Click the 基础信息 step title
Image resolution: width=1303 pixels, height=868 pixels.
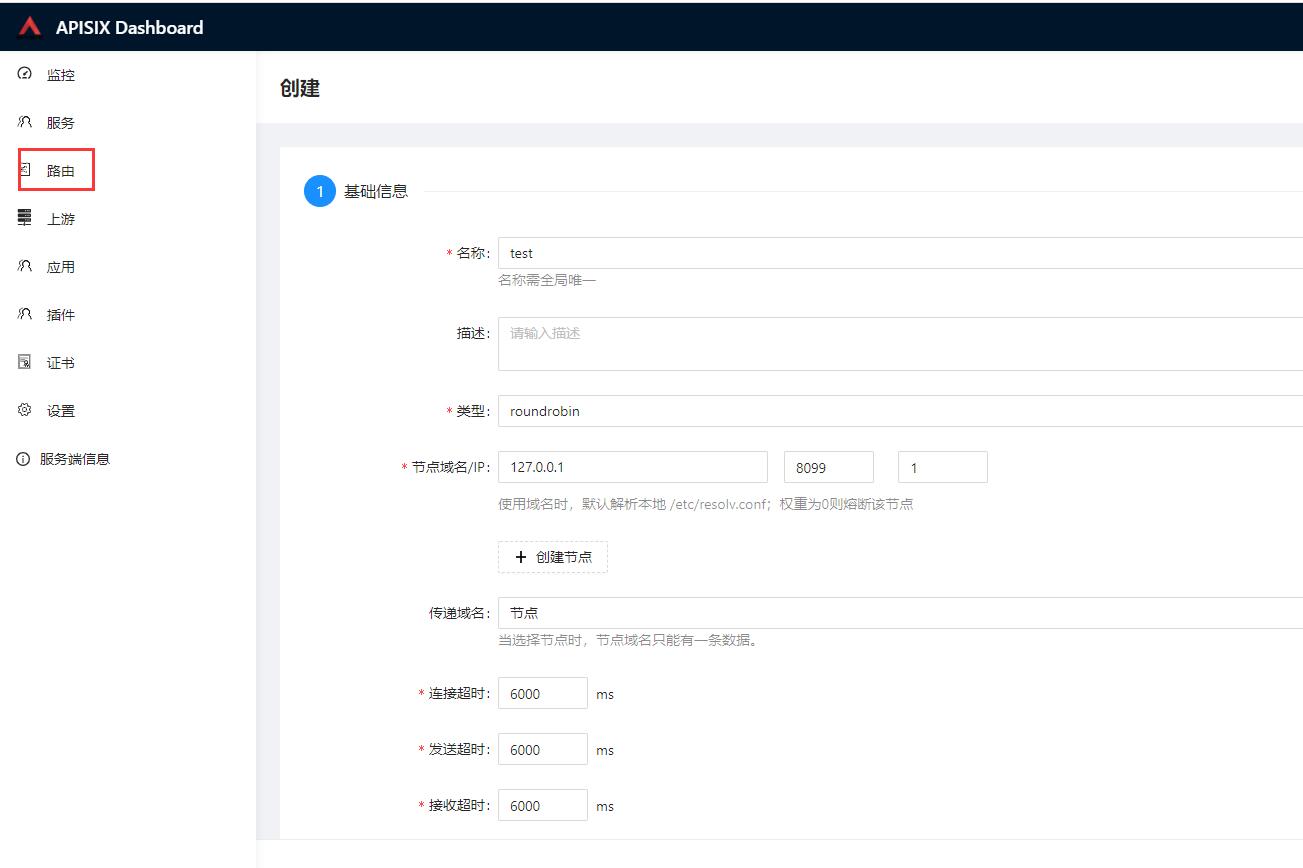pos(376,191)
